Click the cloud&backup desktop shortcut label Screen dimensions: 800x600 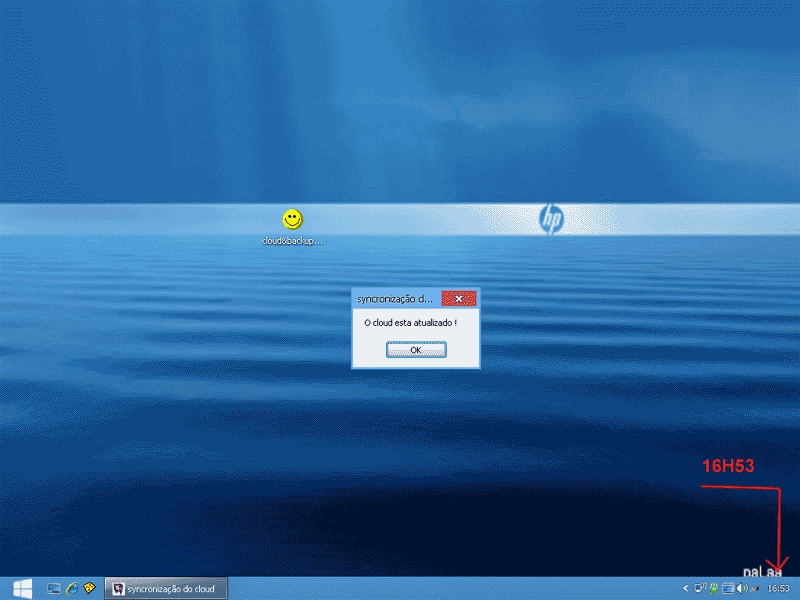tap(292, 241)
